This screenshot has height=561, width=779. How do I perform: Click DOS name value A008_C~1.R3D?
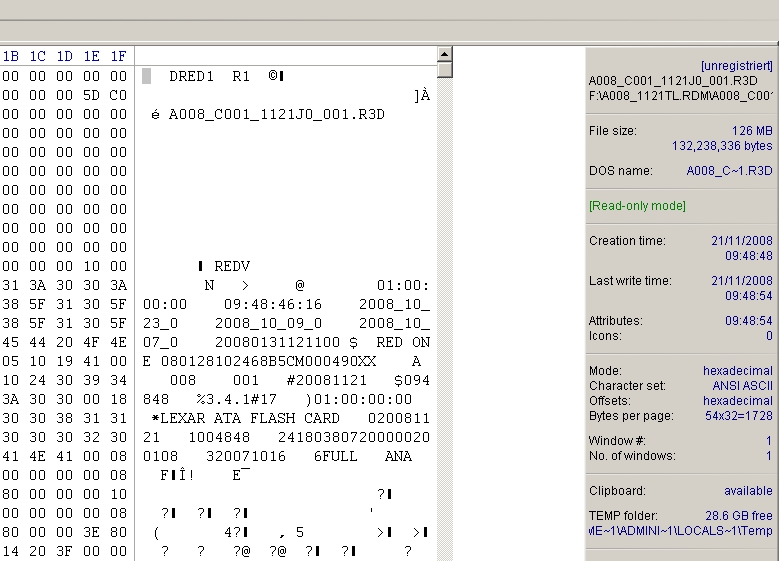click(x=729, y=171)
